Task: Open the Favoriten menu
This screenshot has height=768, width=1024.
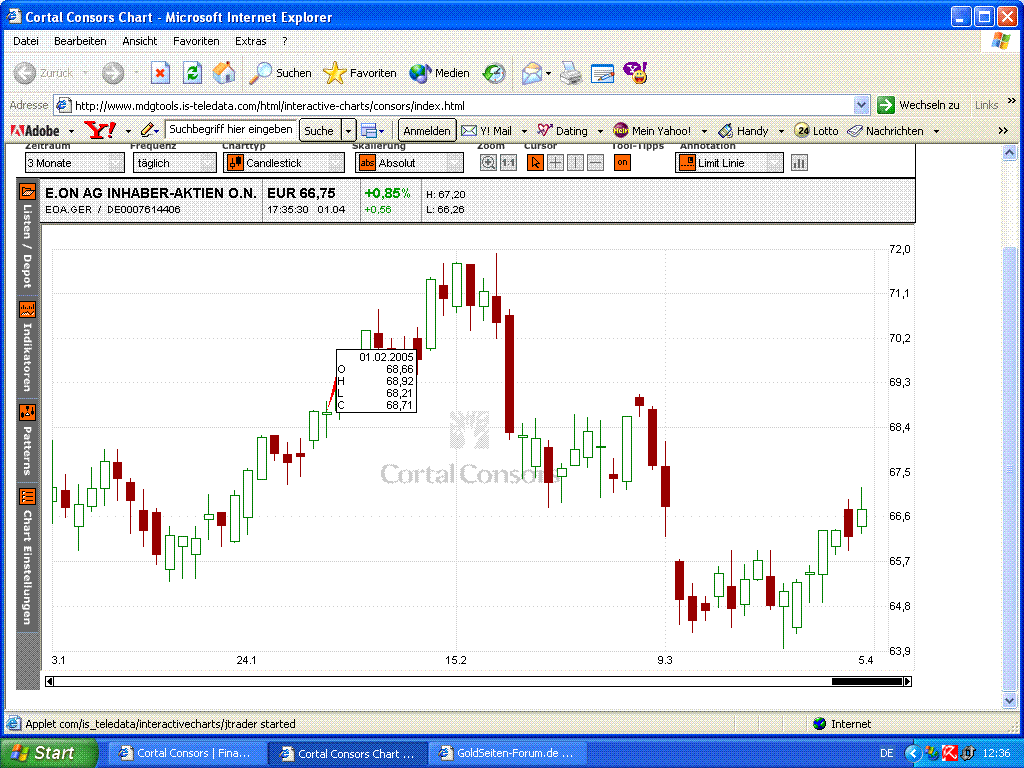Action: point(196,41)
